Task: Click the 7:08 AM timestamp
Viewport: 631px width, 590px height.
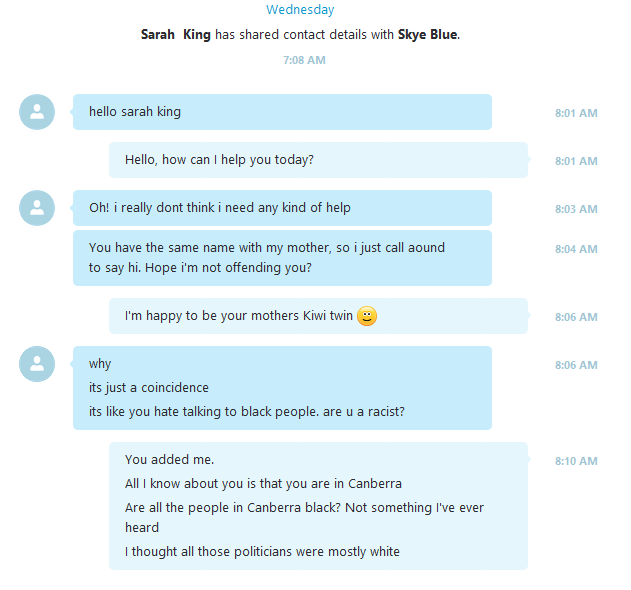Action: click(x=304, y=60)
